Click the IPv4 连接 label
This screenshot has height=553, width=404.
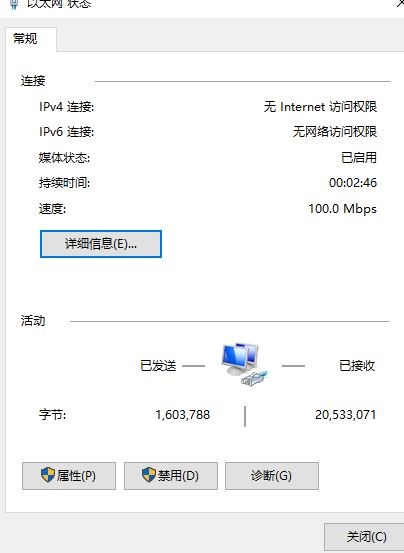[x=66, y=107]
